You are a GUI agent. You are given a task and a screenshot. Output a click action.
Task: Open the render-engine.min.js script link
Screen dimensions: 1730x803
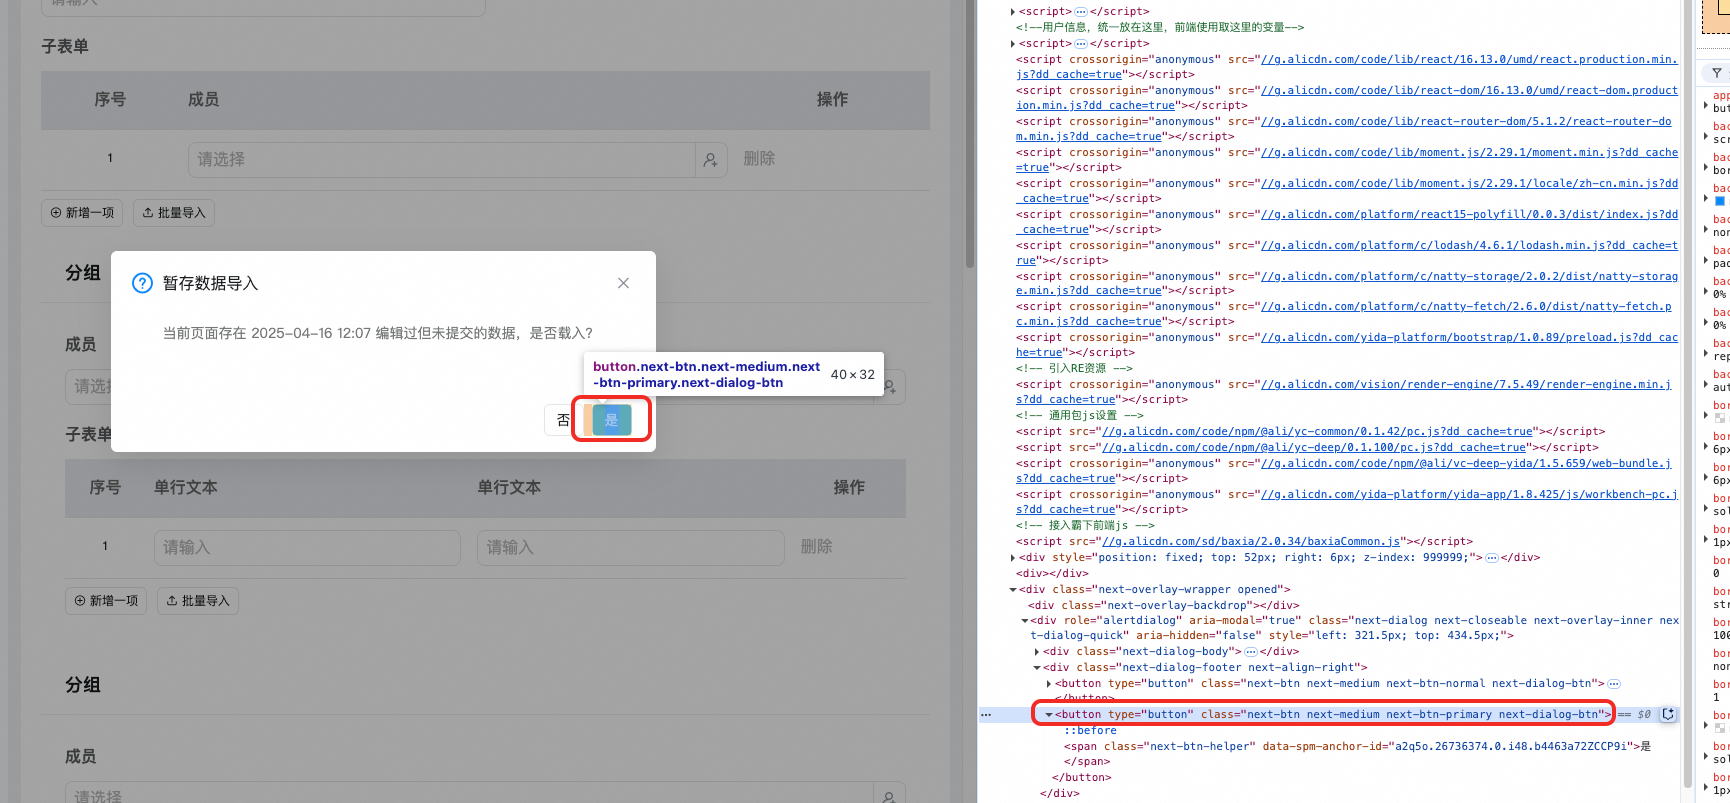point(1344,392)
